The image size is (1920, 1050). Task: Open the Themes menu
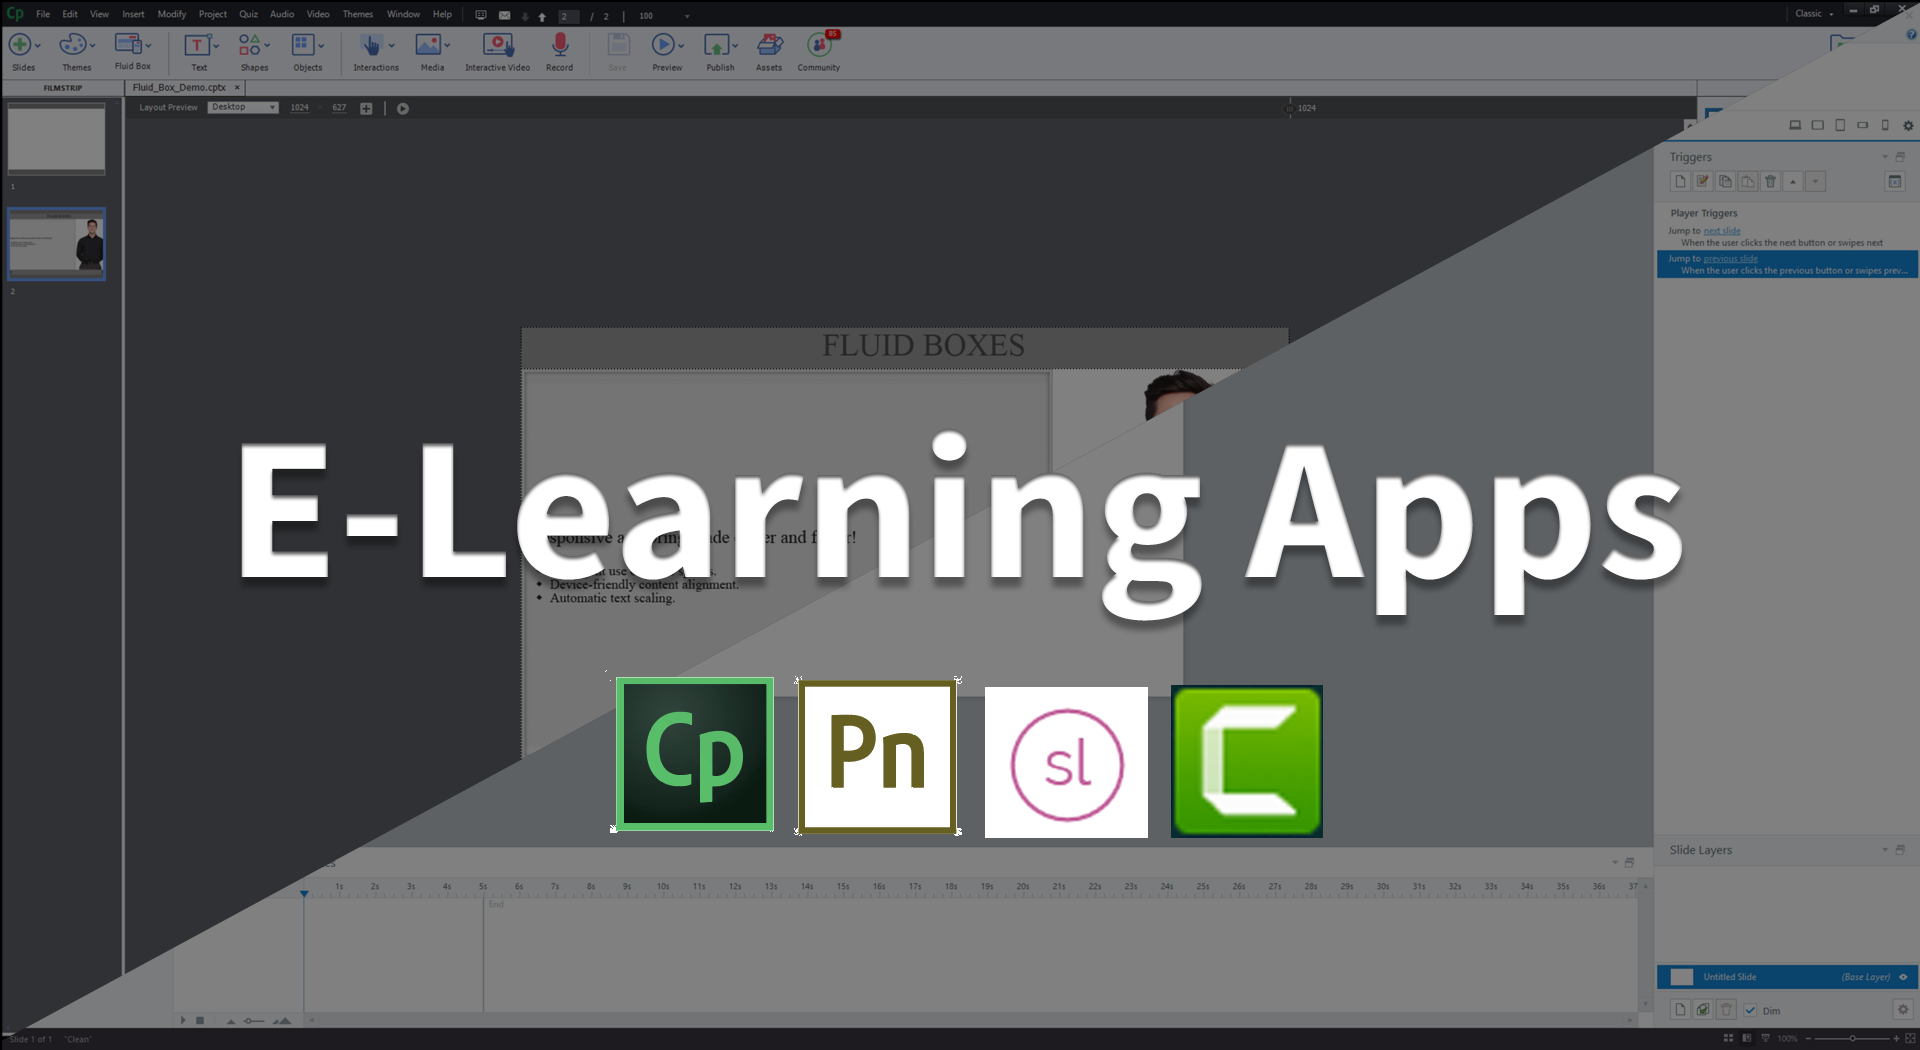(357, 14)
